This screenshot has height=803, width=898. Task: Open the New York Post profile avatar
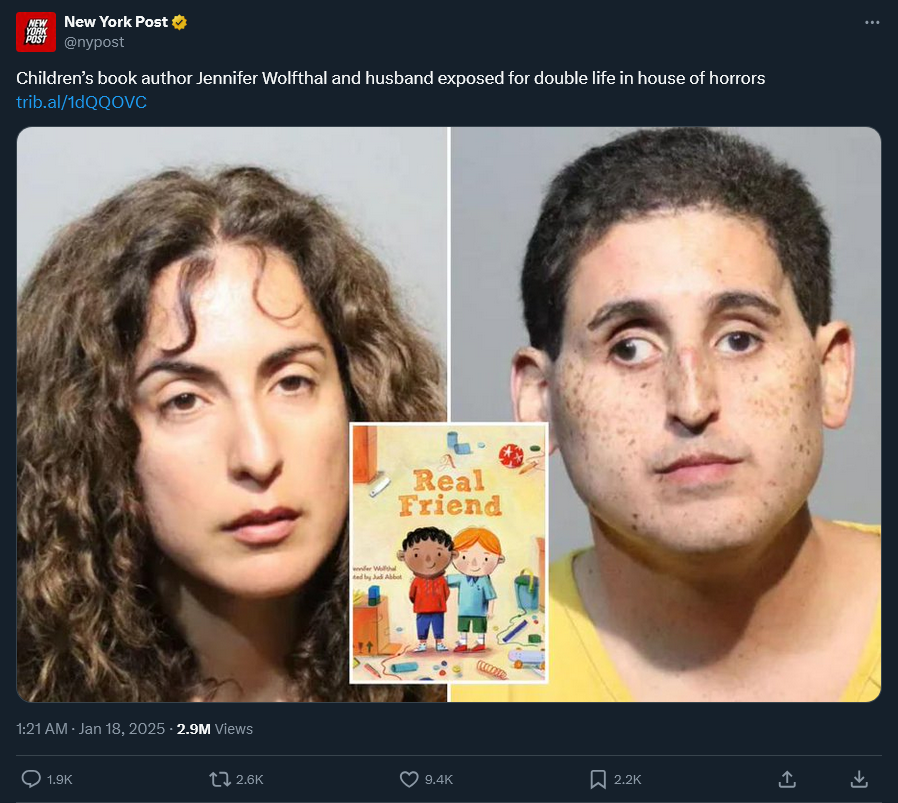click(x=36, y=32)
